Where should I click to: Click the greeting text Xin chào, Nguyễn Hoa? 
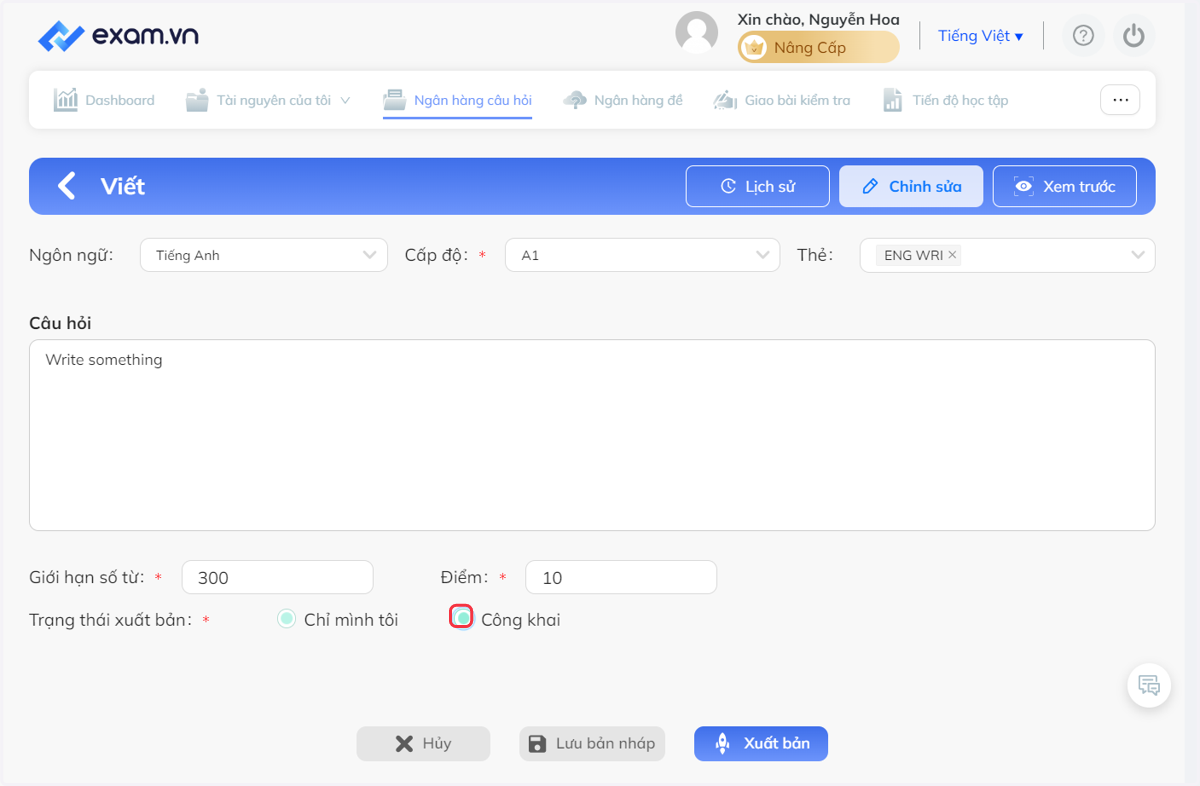(x=818, y=19)
